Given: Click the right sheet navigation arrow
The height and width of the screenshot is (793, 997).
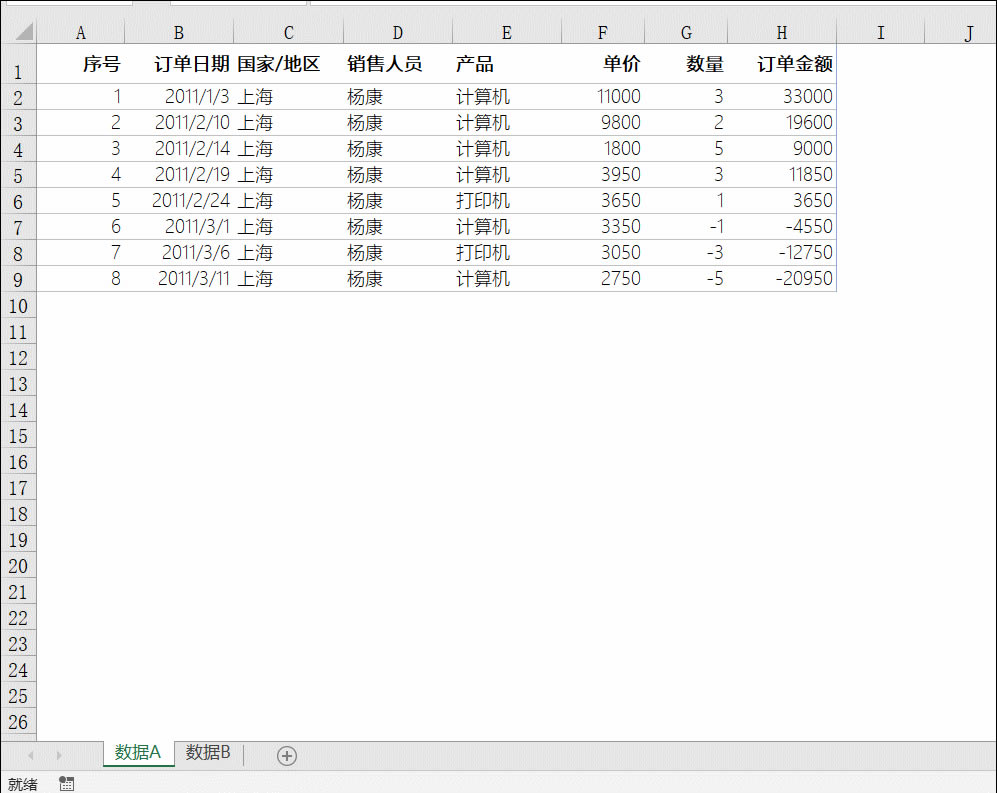Looking at the screenshot, I should pos(60,755).
